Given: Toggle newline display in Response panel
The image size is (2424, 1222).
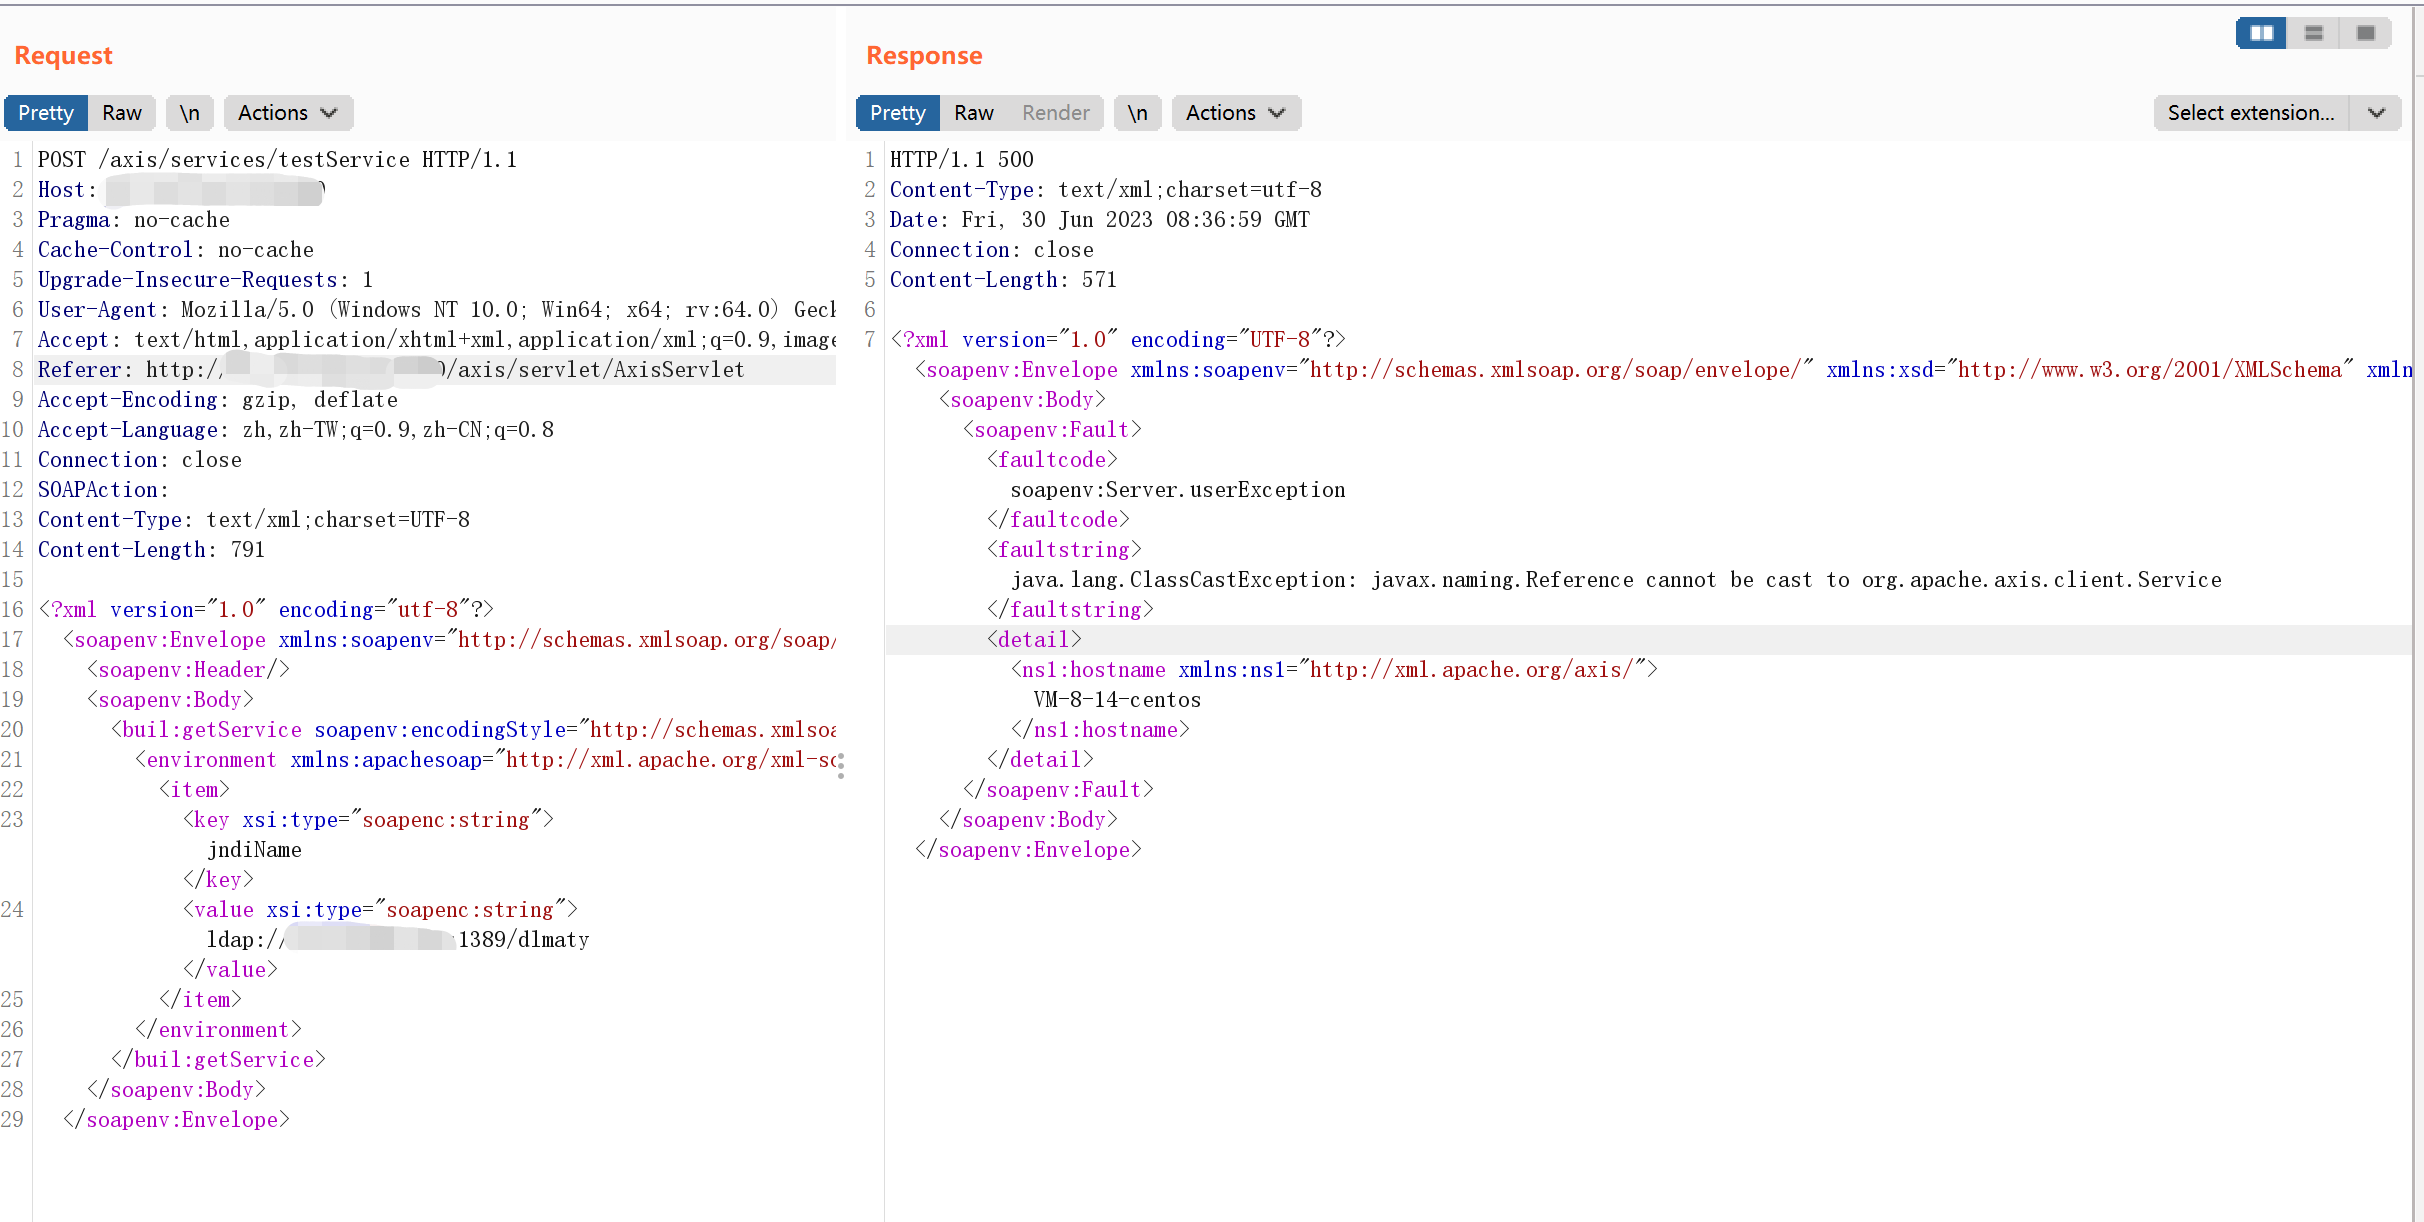Looking at the screenshot, I should (1137, 113).
